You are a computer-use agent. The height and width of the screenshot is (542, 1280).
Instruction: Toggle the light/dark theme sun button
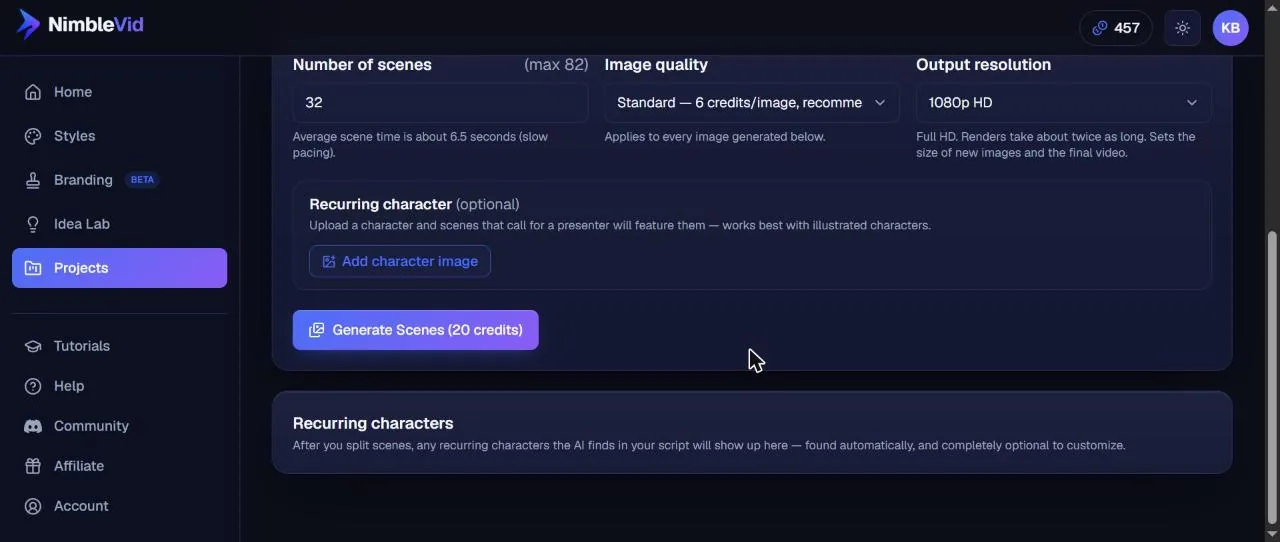click(x=1182, y=28)
